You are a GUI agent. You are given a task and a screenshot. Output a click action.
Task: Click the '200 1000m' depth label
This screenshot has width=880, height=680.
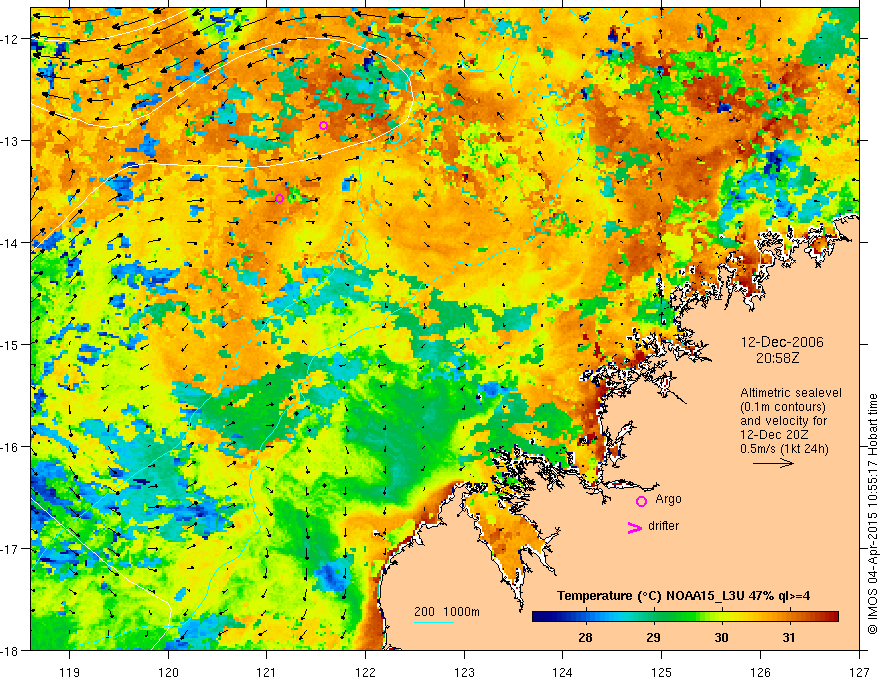click(447, 612)
